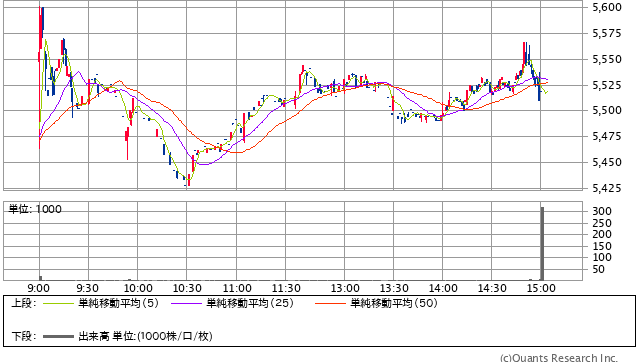
Task: Click the 10:30 time axis label
Action: pos(187,288)
